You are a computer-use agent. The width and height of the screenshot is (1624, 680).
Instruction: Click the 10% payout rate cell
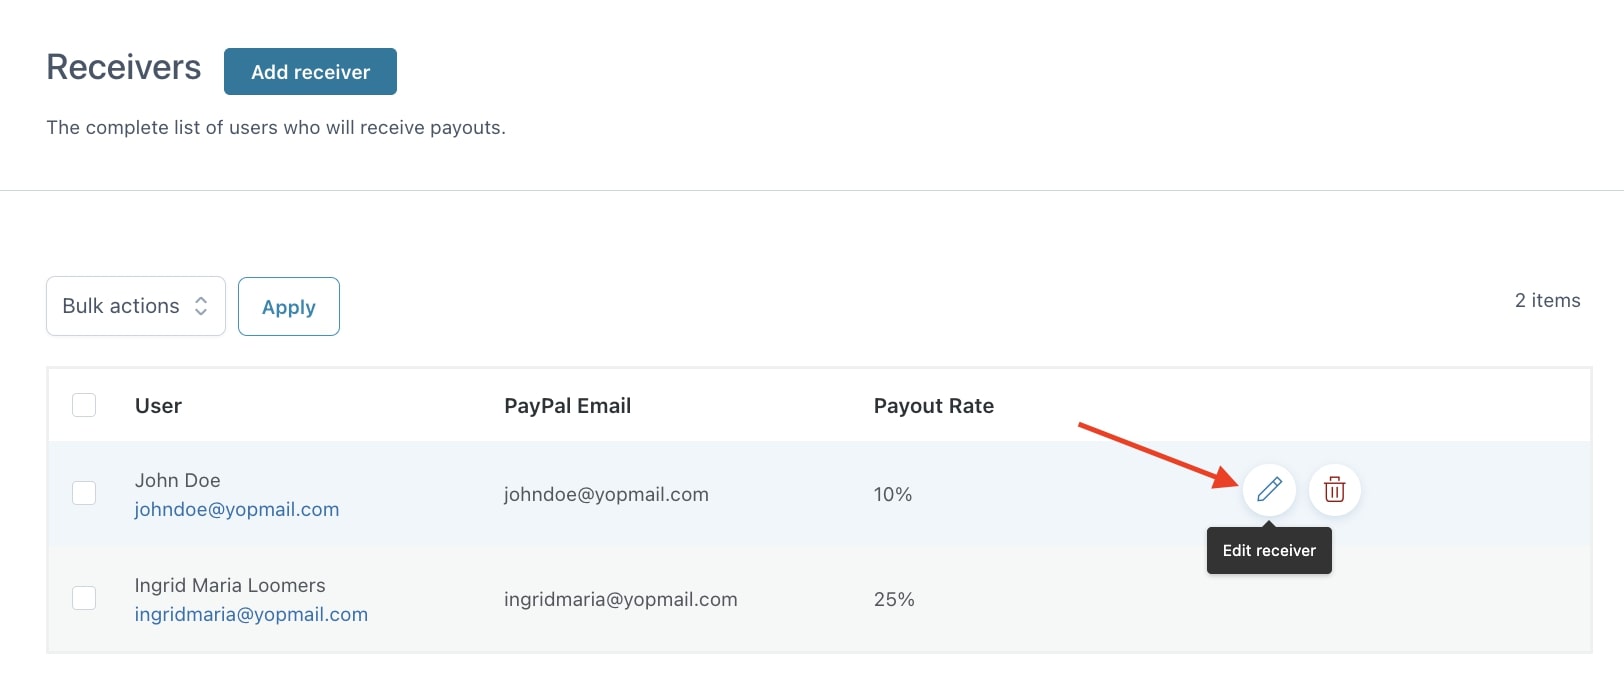[x=893, y=494]
